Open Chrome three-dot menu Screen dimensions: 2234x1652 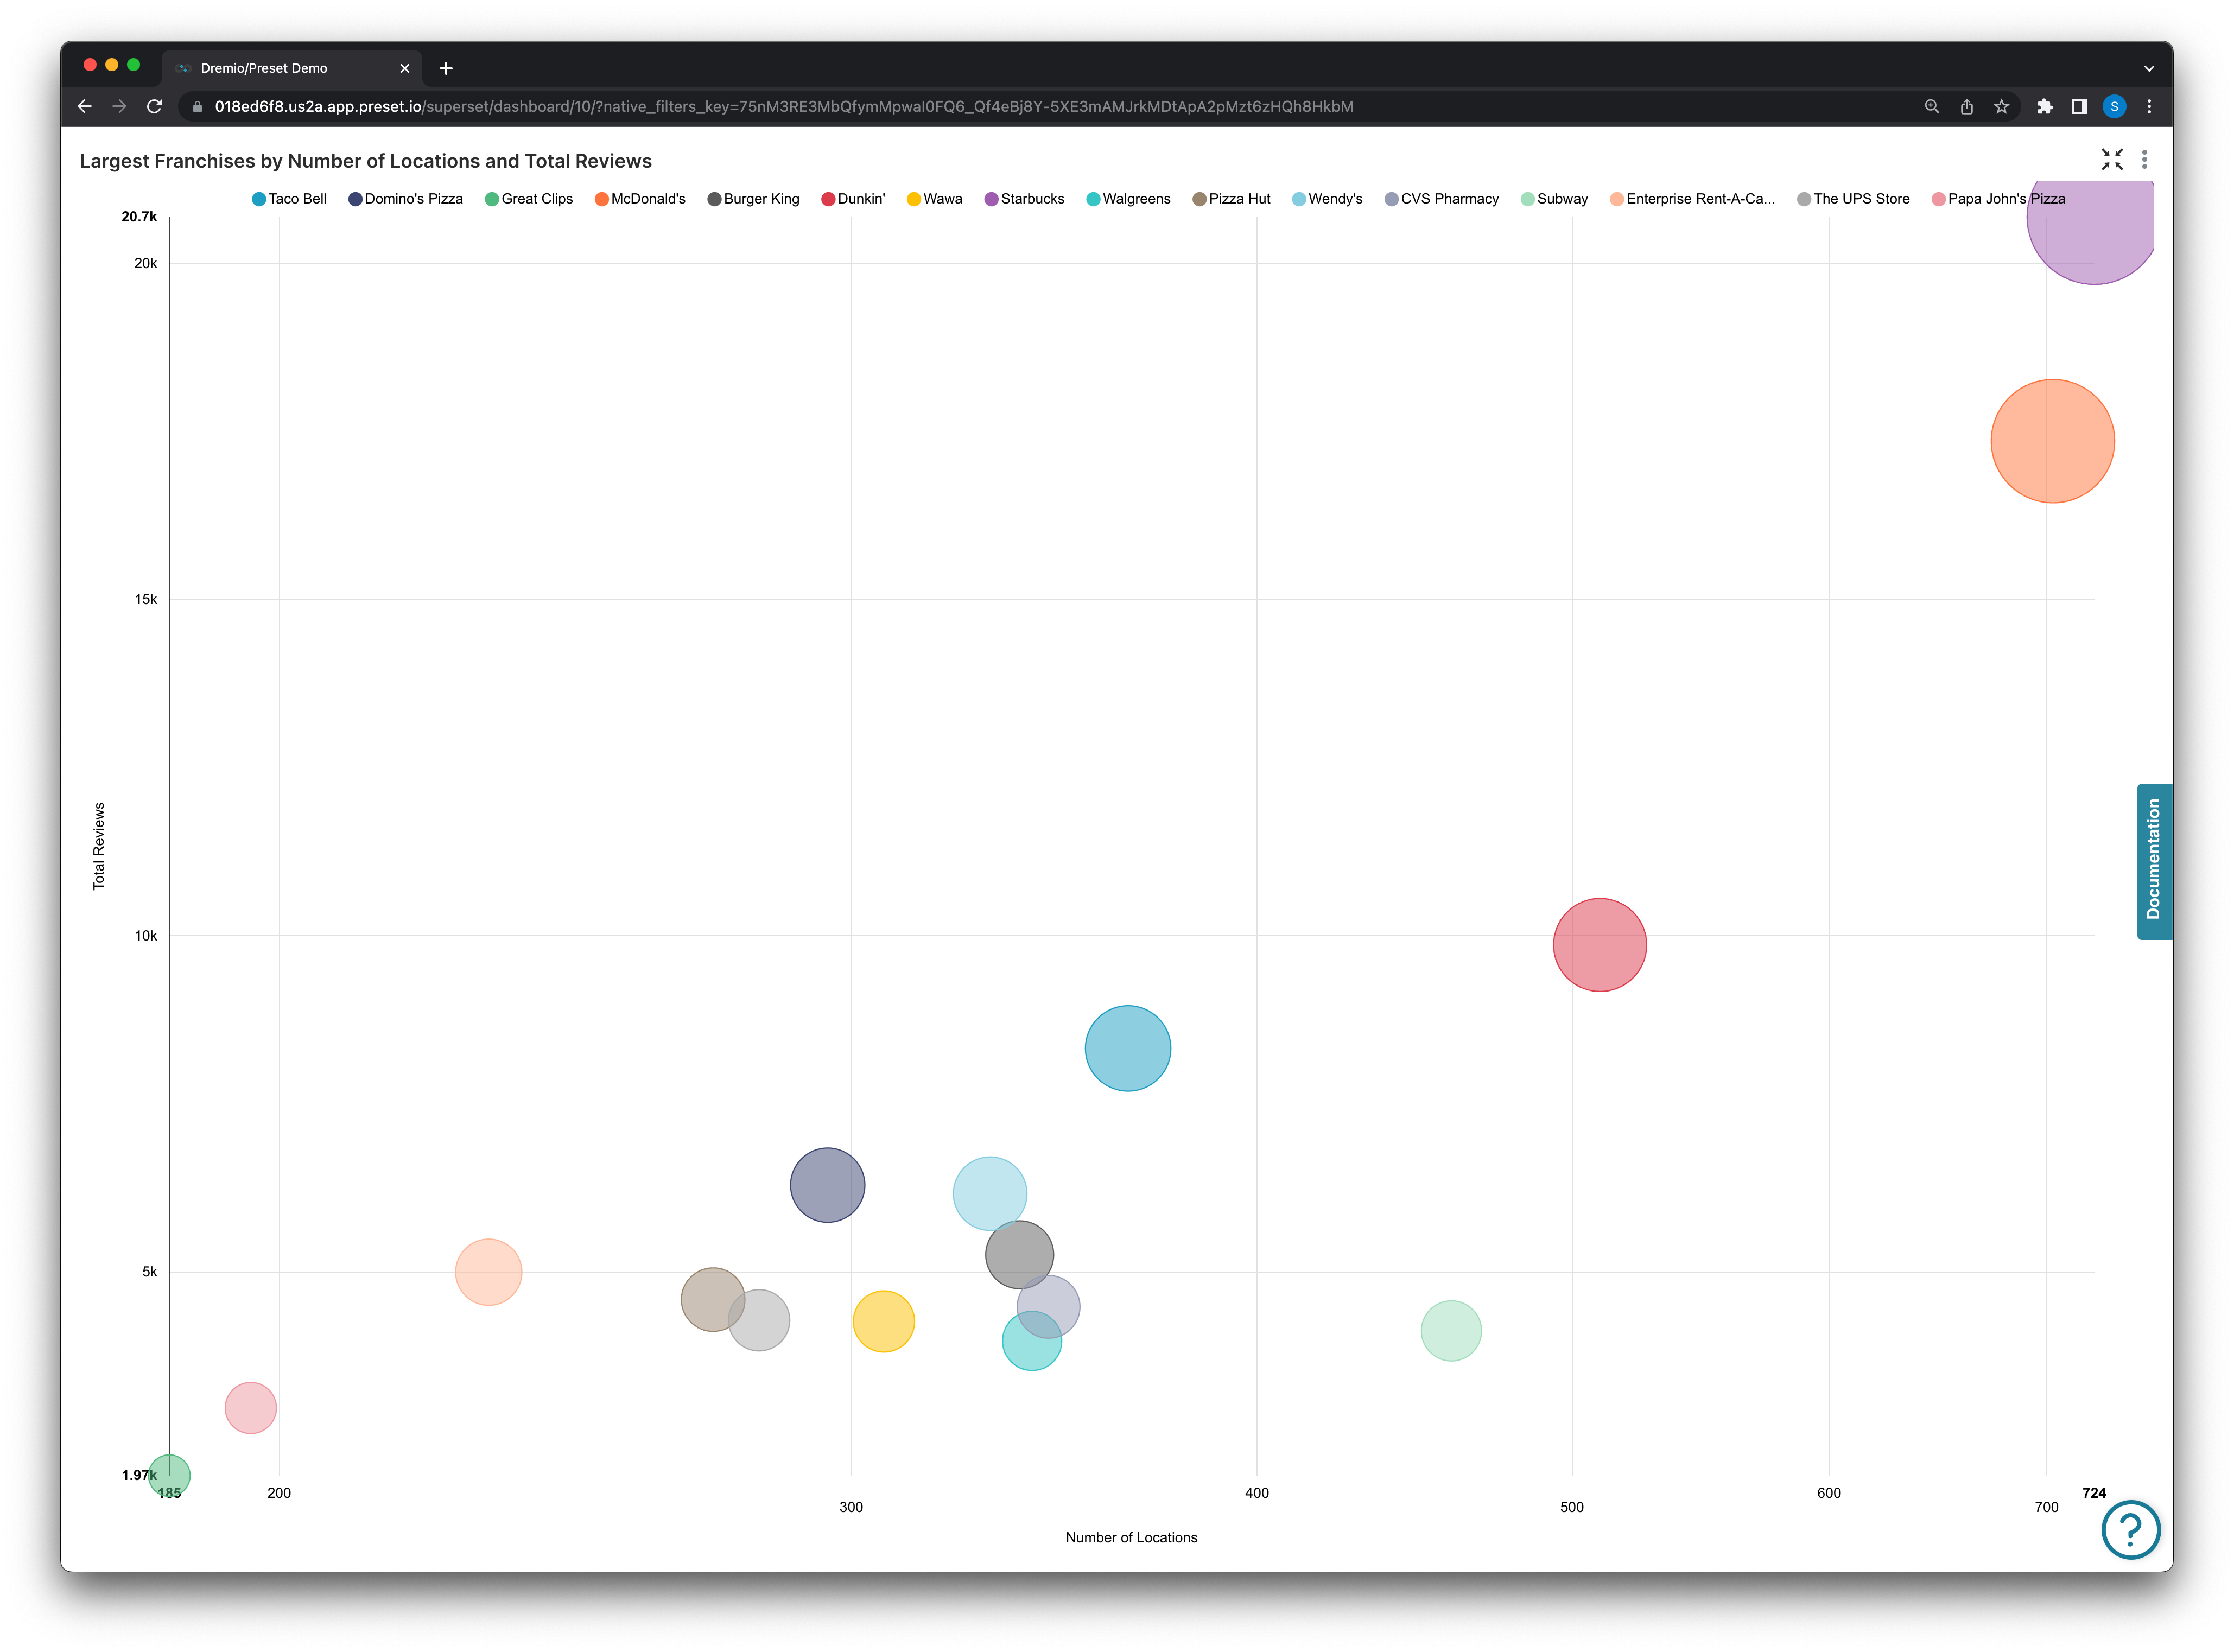[2149, 107]
